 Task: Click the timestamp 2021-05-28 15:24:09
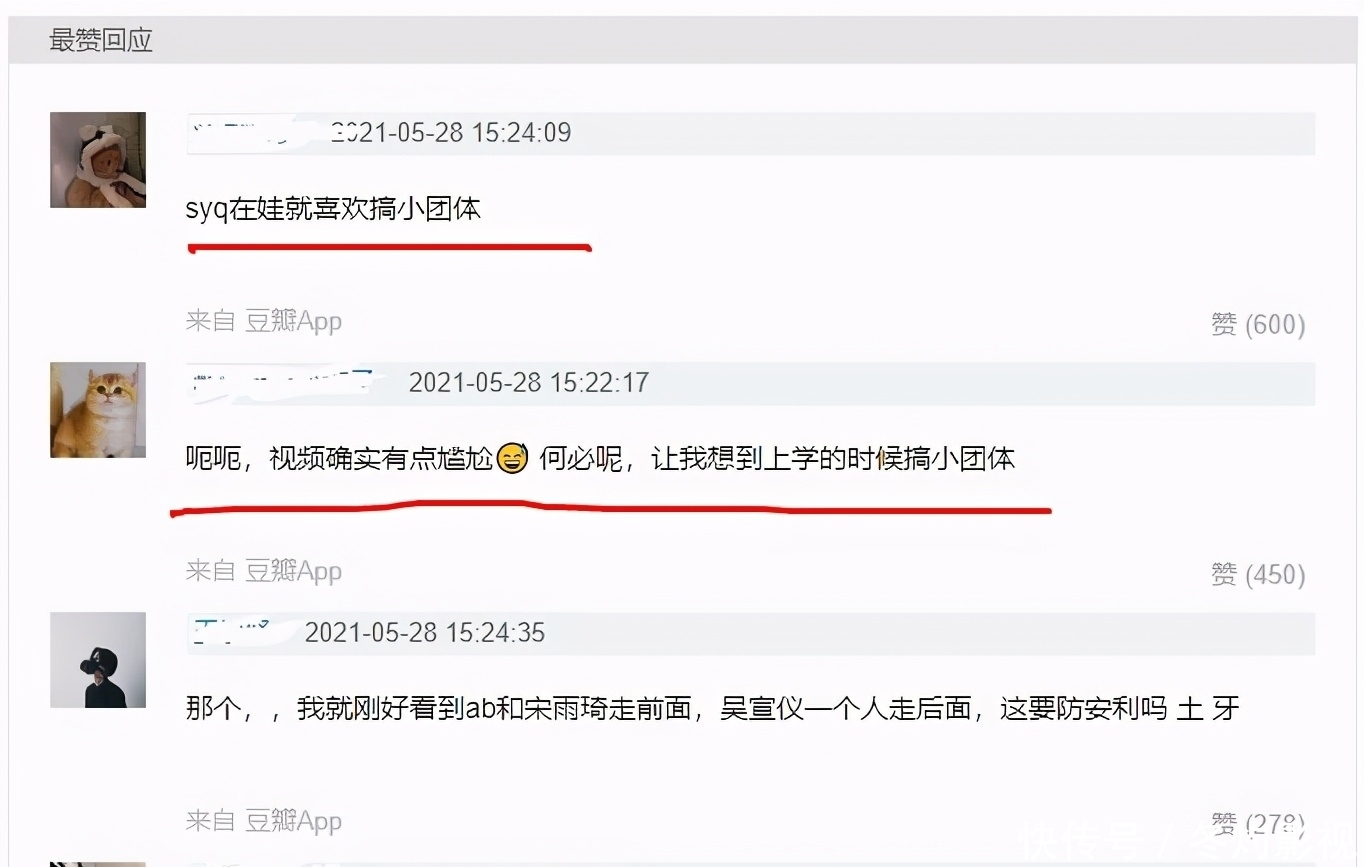(451, 132)
